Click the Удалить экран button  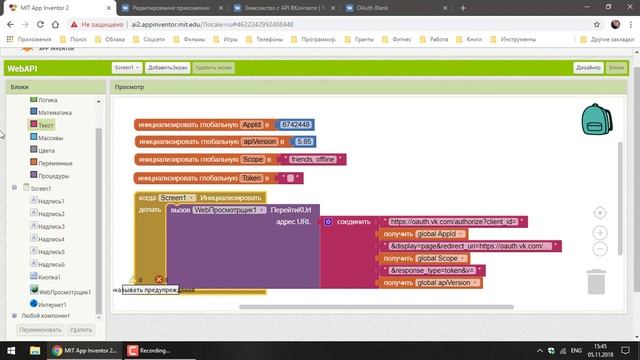[213, 68]
